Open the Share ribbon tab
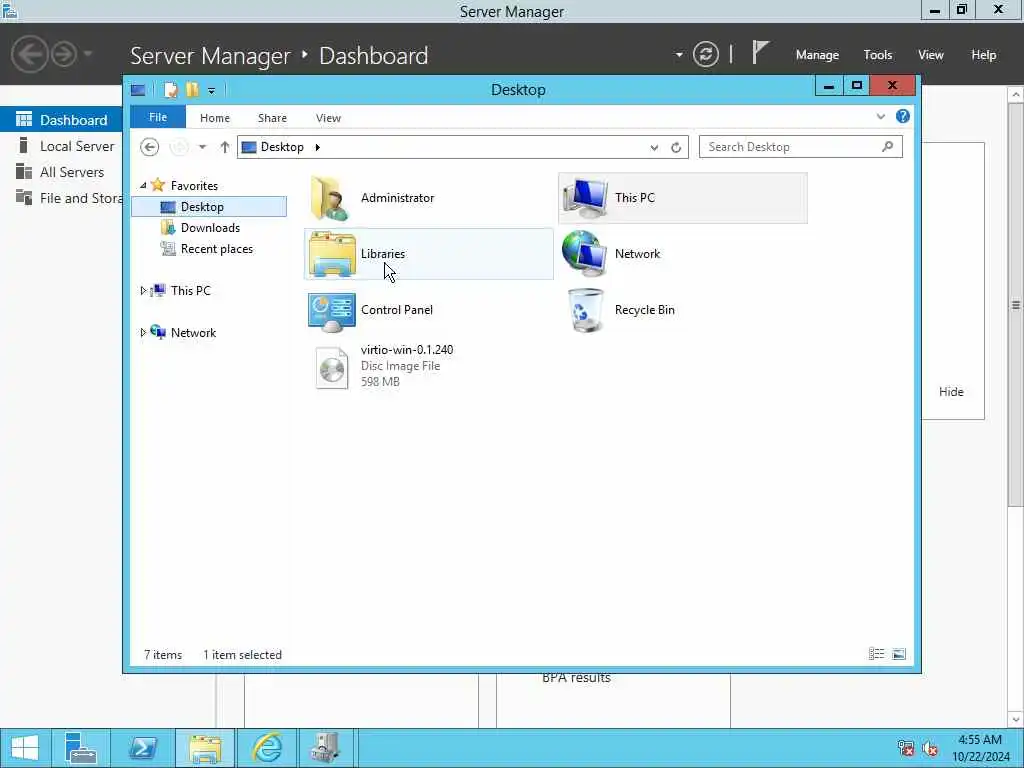Image resolution: width=1024 pixels, height=768 pixels. pyautogui.click(x=272, y=118)
